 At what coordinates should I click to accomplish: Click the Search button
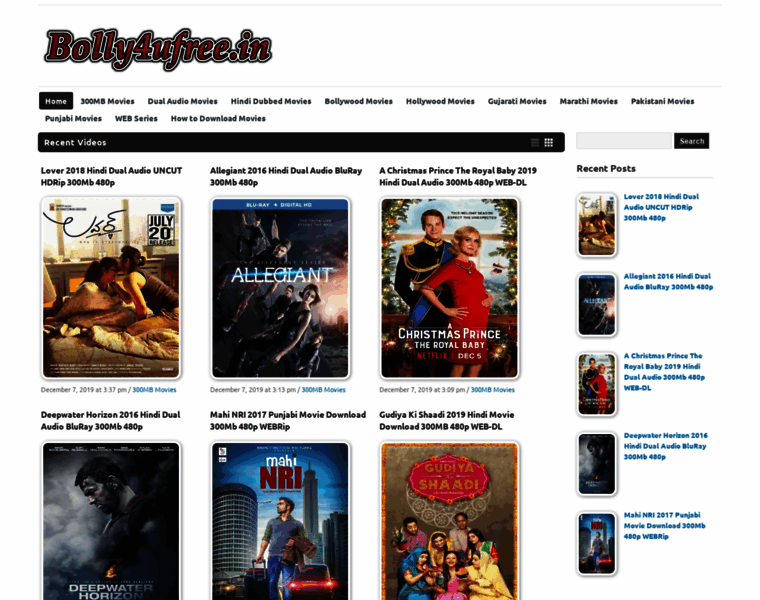pos(692,141)
